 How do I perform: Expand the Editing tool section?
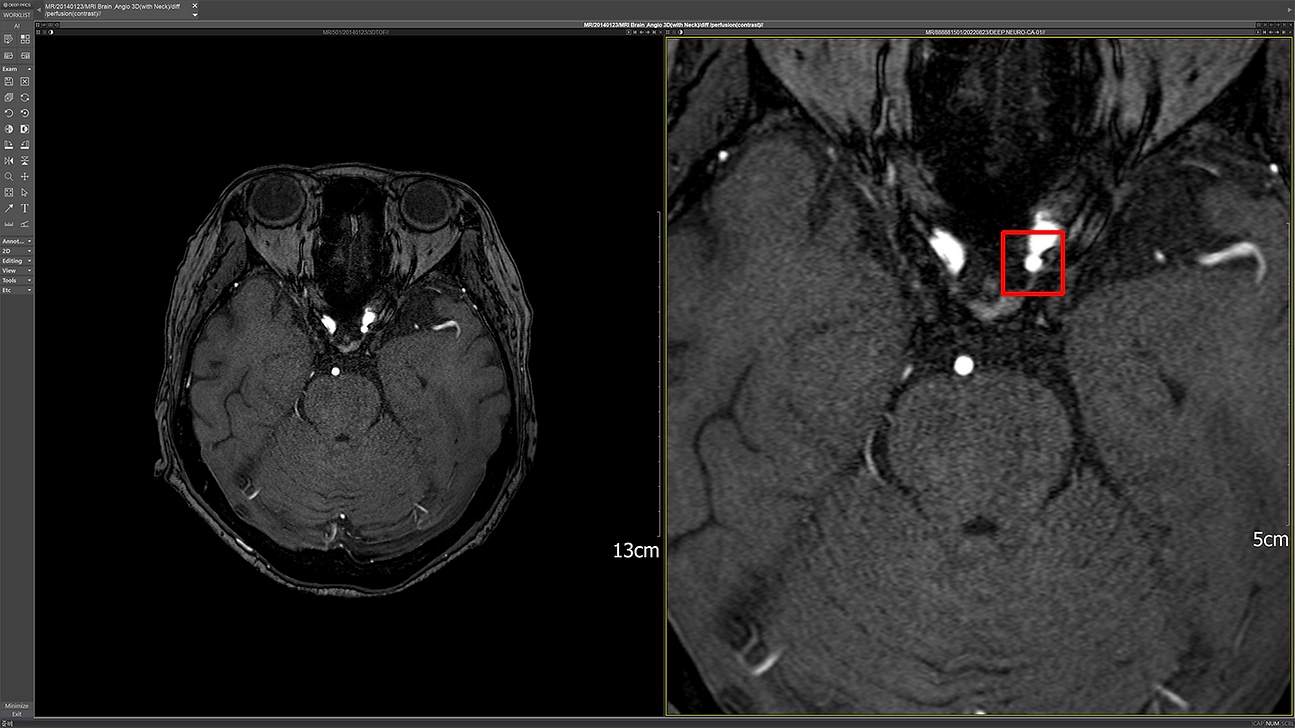[x=16, y=261]
